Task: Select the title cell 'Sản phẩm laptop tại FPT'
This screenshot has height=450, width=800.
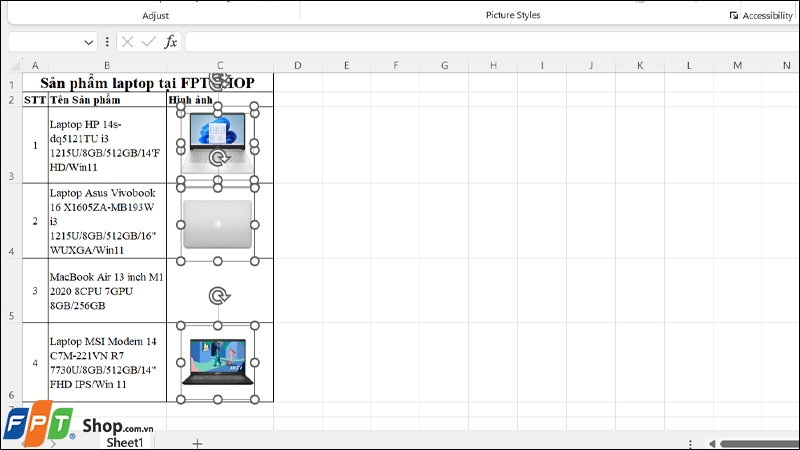Action: coord(147,83)
